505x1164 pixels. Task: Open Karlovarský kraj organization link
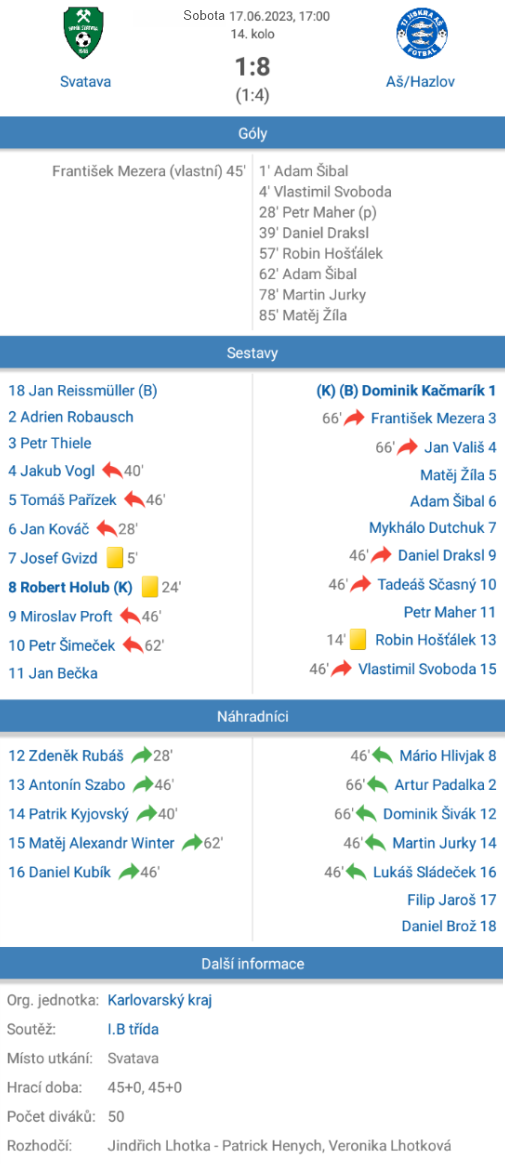pos(160,1001)
